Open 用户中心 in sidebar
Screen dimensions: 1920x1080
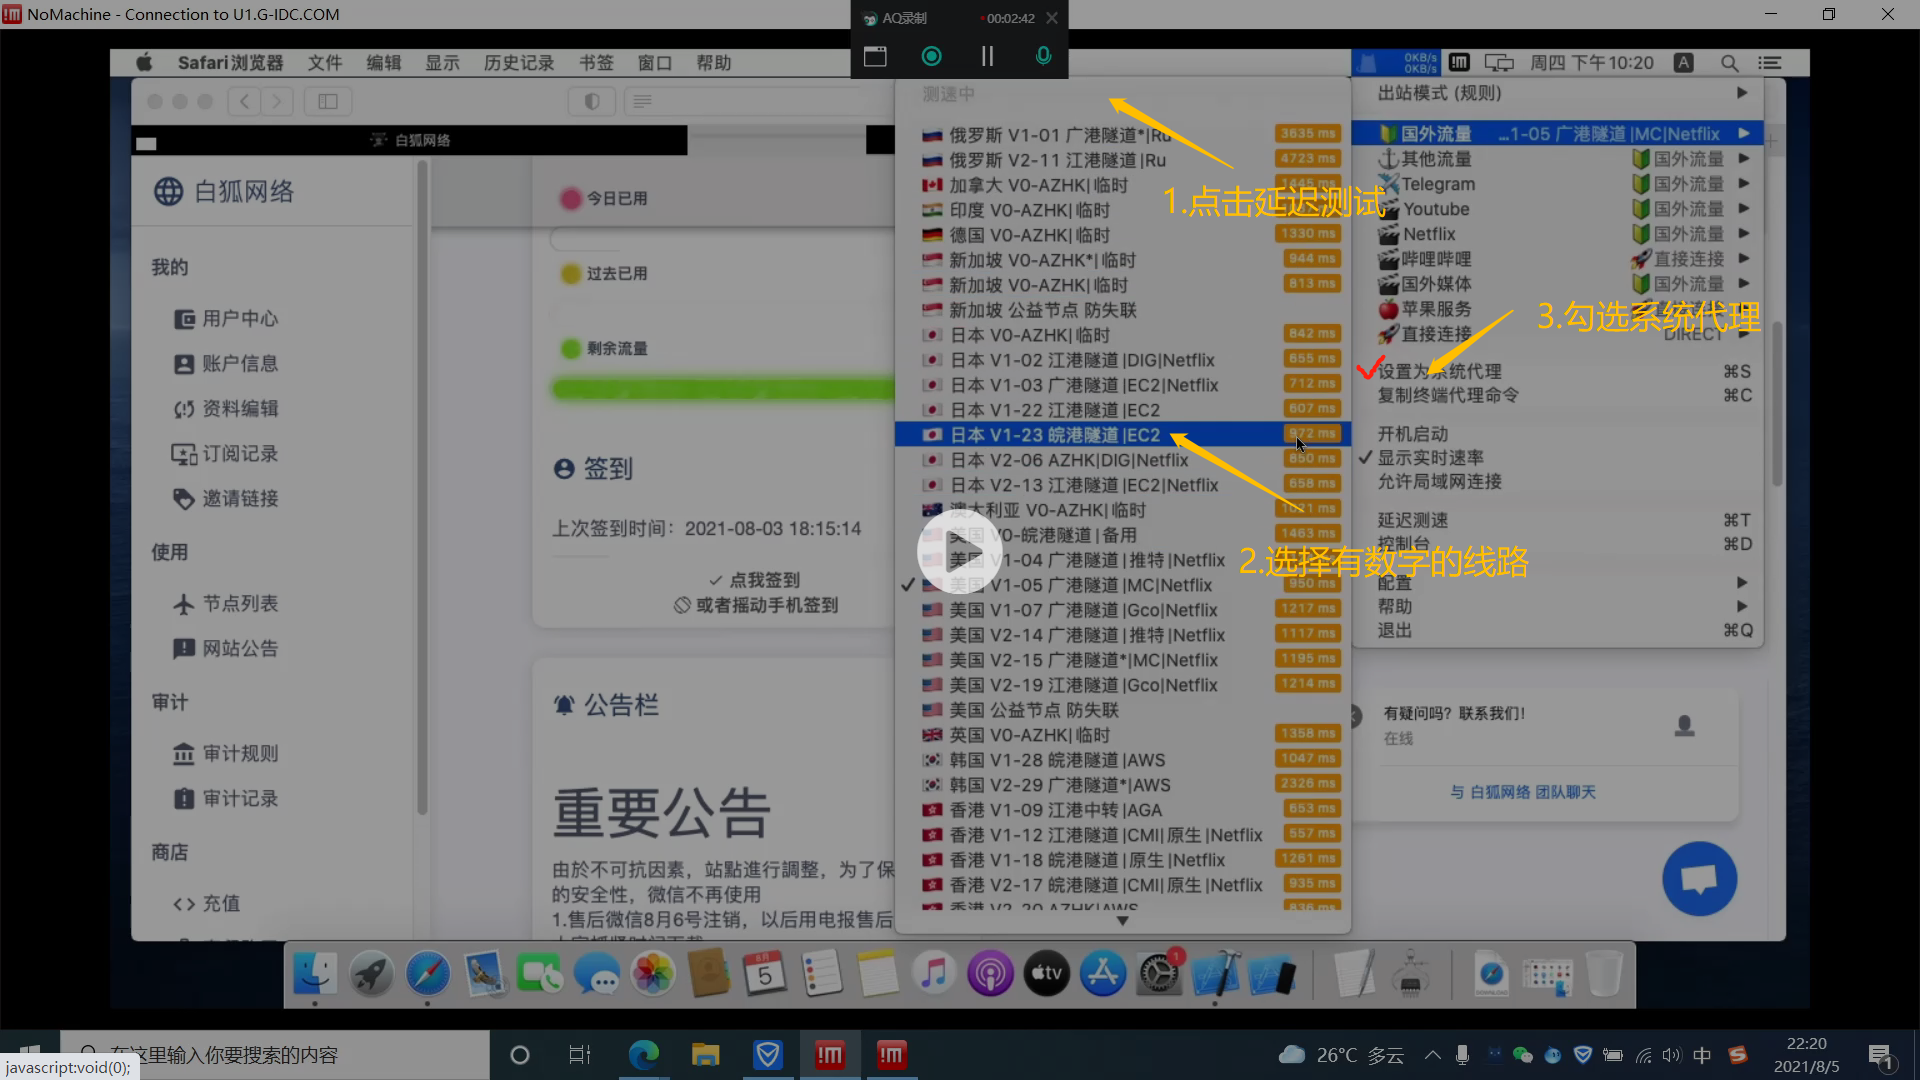pos(227,319)
